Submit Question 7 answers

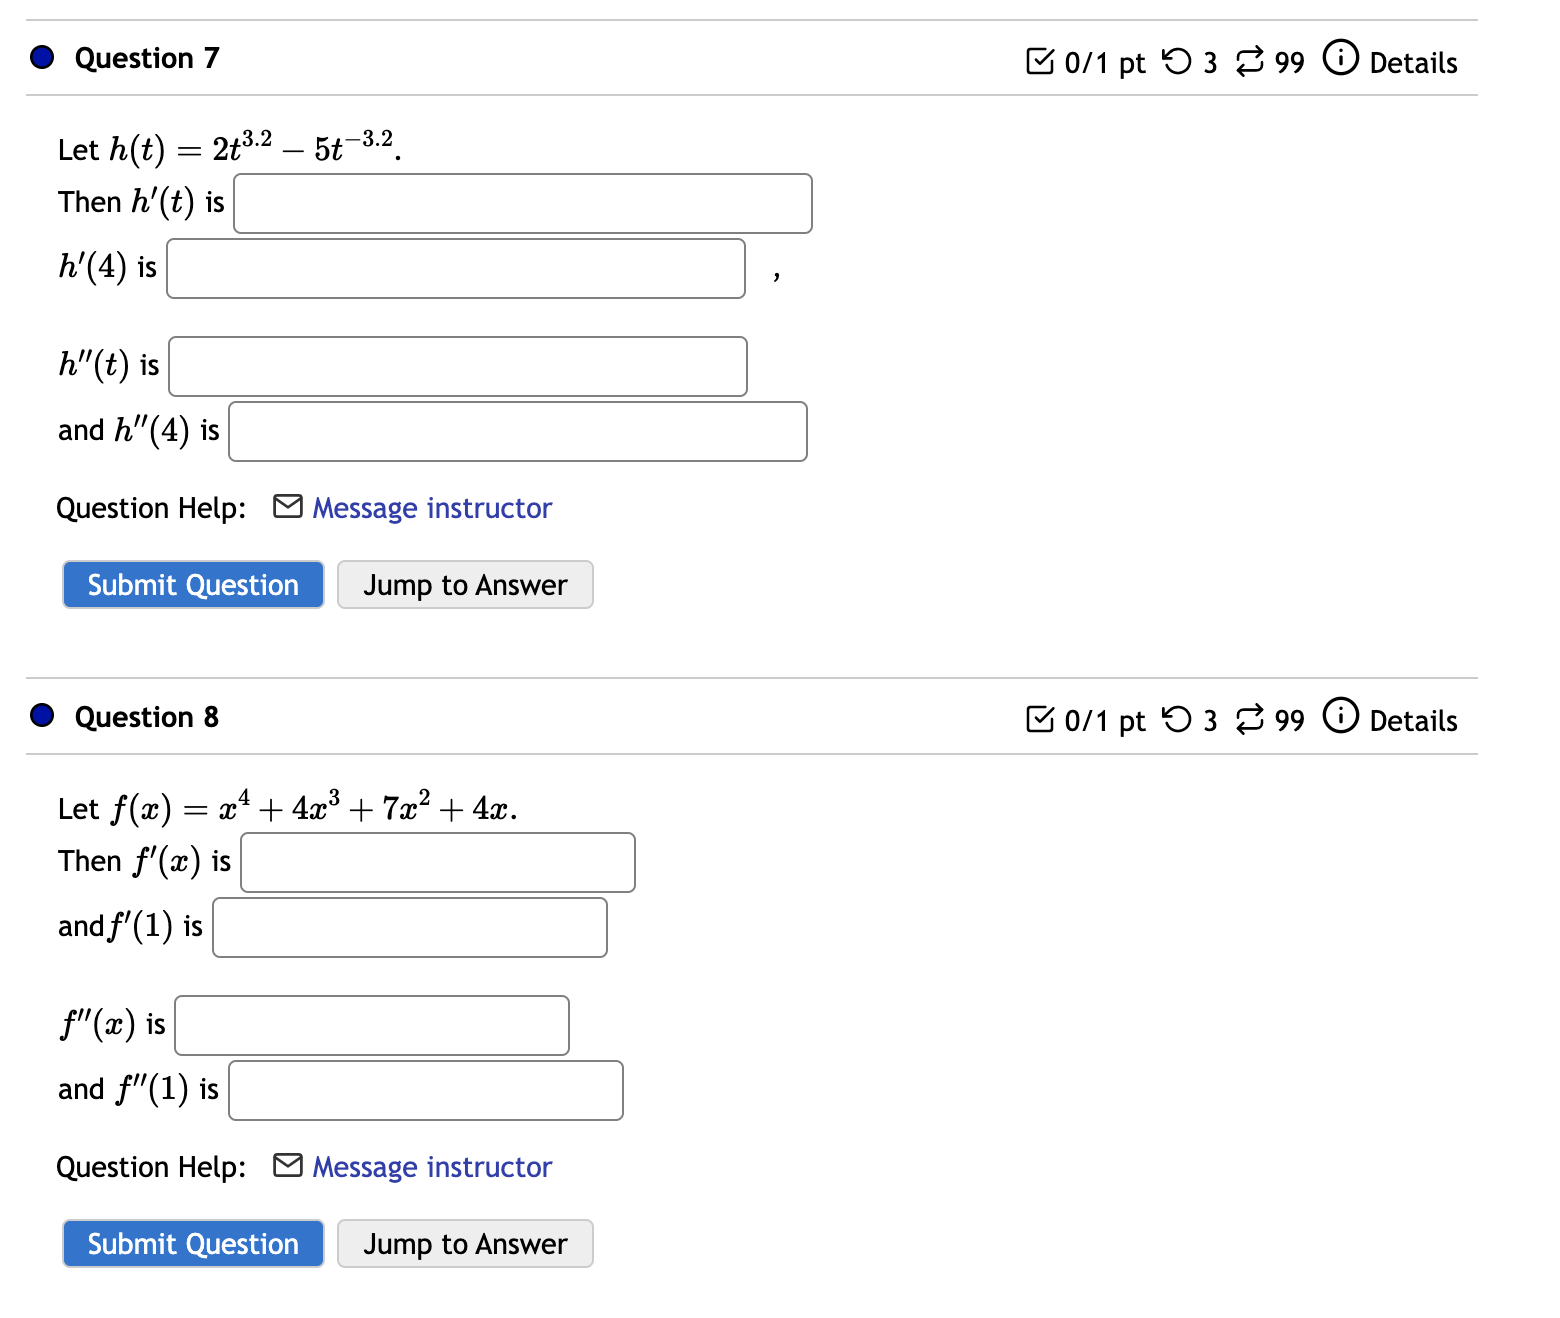coord(192,584)
